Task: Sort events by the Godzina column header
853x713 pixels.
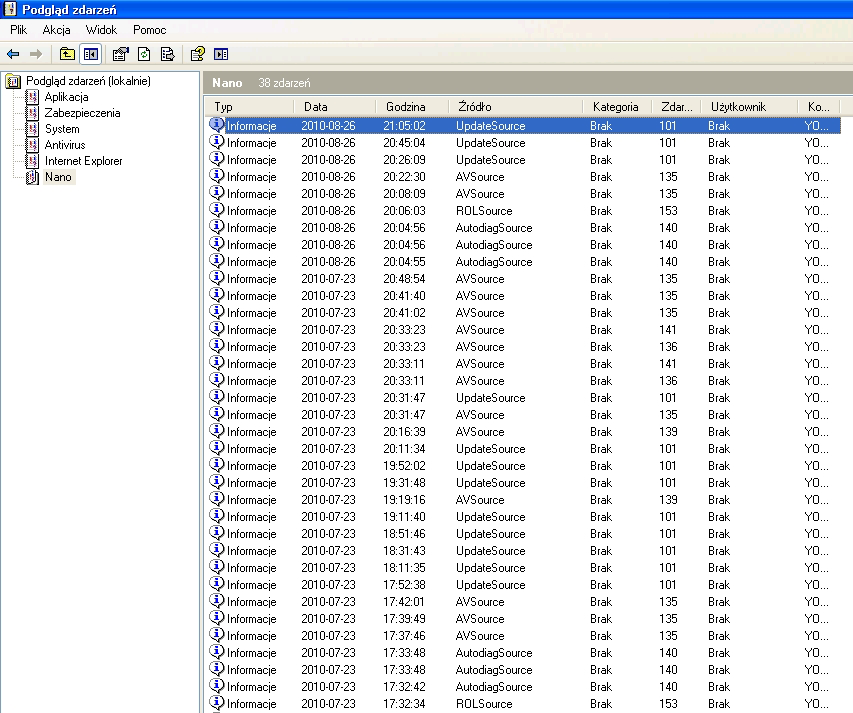Action: coord(412,107)
